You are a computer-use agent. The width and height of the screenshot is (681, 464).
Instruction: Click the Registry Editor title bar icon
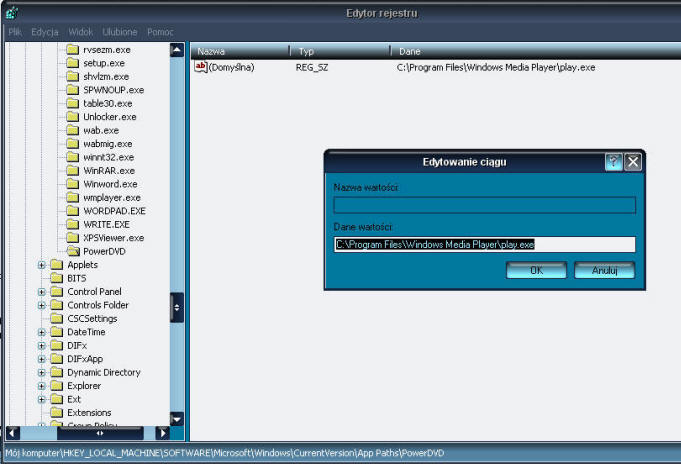pyautogui.click(x=10, y=13)
